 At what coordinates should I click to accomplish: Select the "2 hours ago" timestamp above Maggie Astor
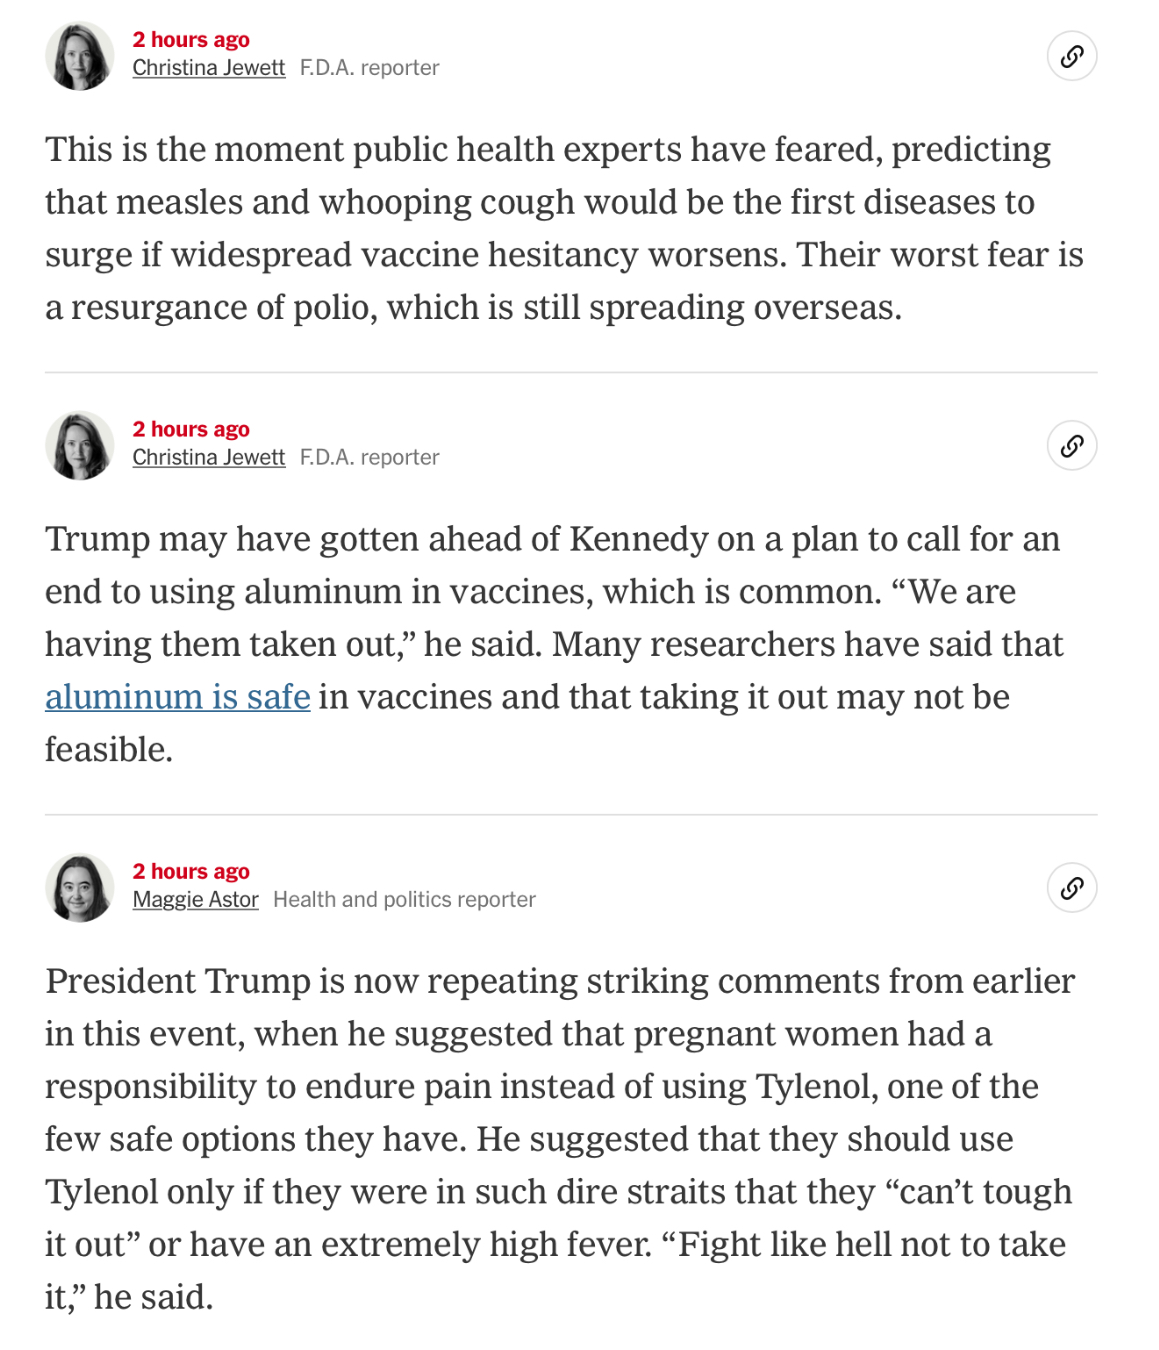click(x=191, y=871)
